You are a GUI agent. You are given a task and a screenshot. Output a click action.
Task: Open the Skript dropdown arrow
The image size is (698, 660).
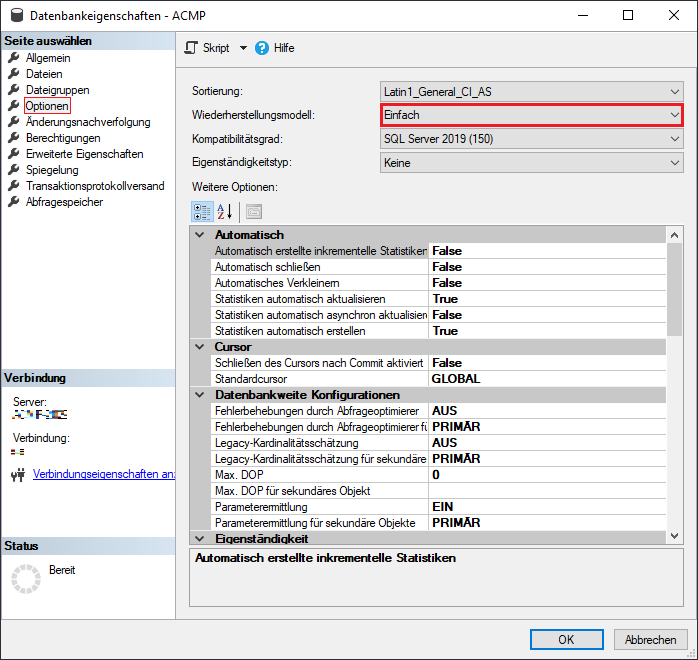pyautogui.click(x=243, y=48)
